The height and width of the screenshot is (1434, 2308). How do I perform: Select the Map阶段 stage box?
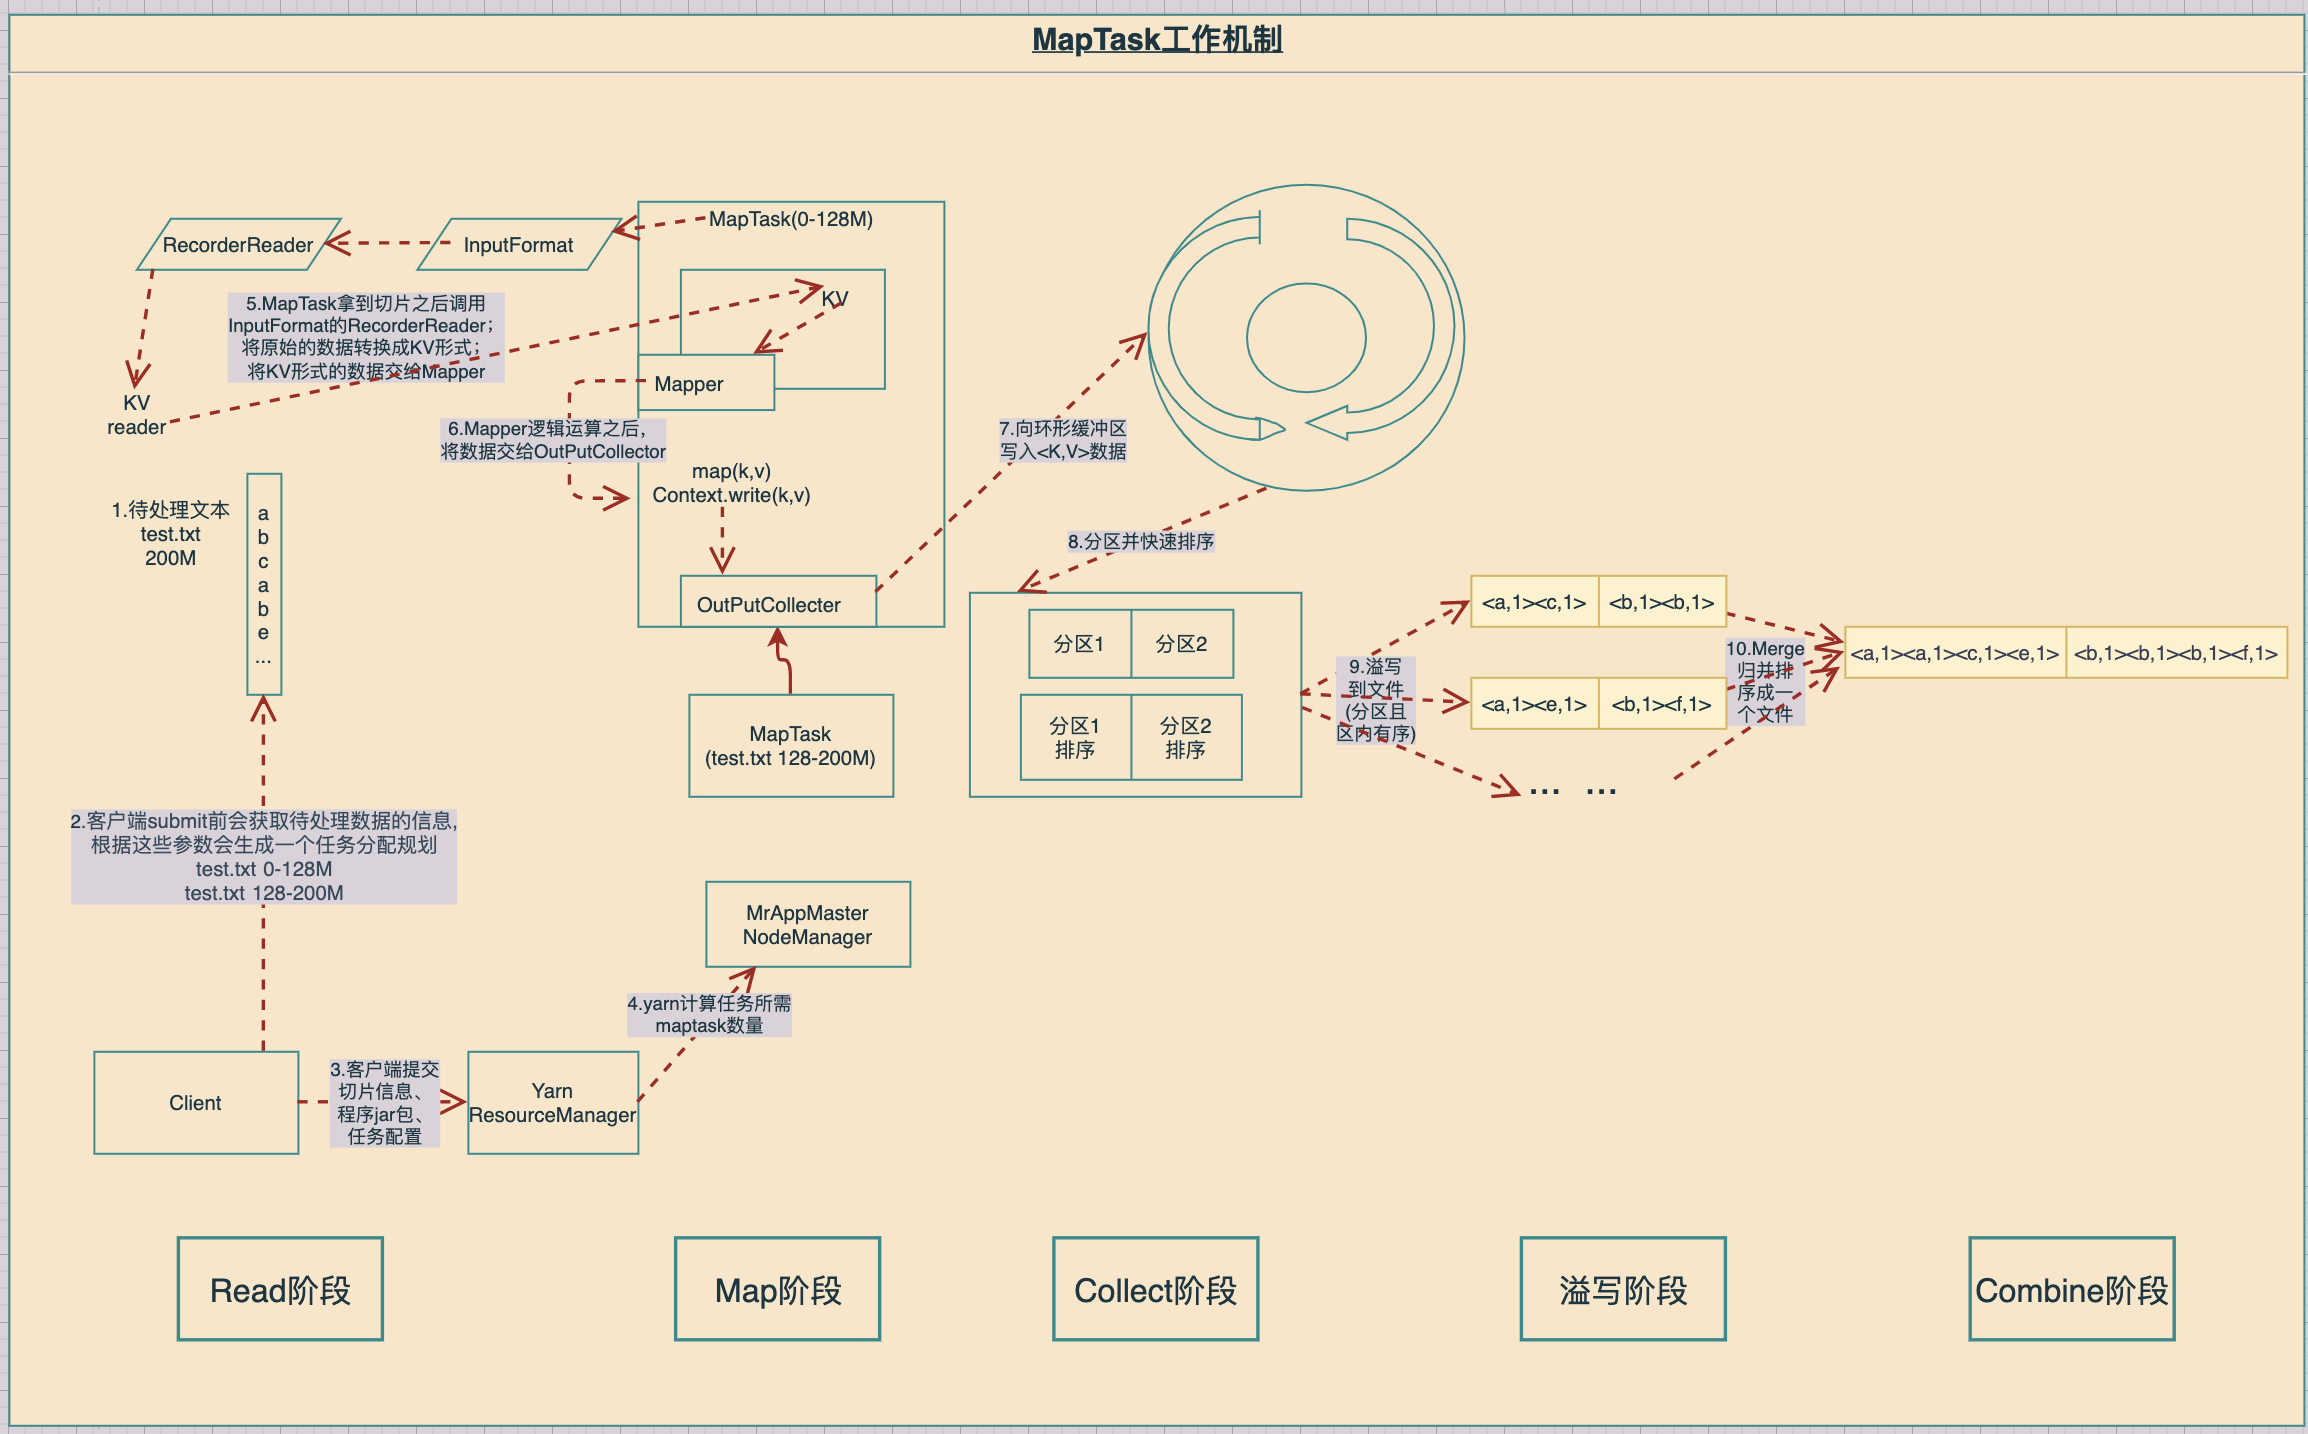[777, 1290]
